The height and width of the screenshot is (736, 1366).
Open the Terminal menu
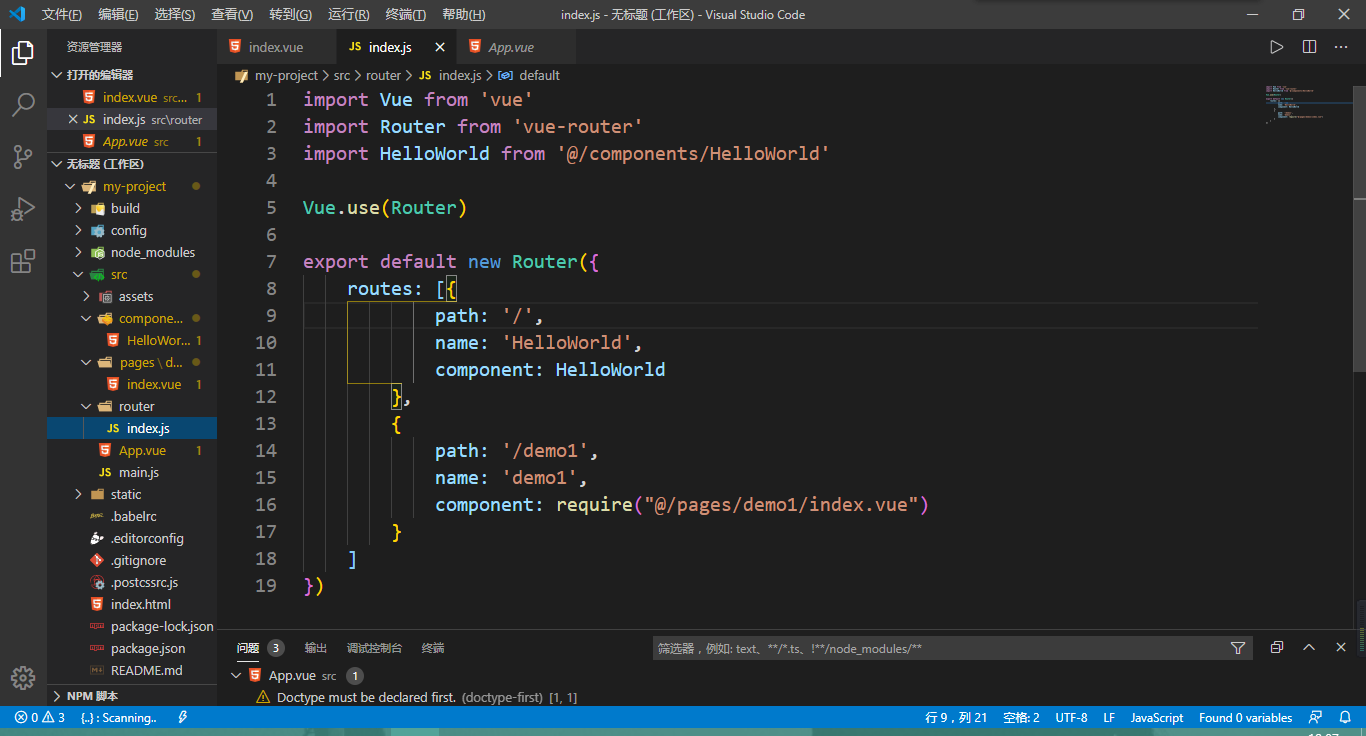pyautogui.click(x=405, y=14)
